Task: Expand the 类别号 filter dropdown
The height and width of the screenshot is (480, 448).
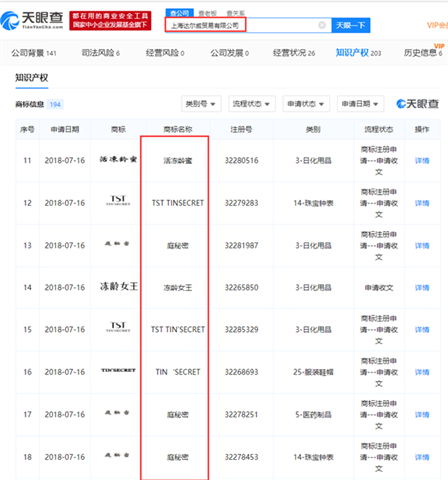Action: (201, 104)
